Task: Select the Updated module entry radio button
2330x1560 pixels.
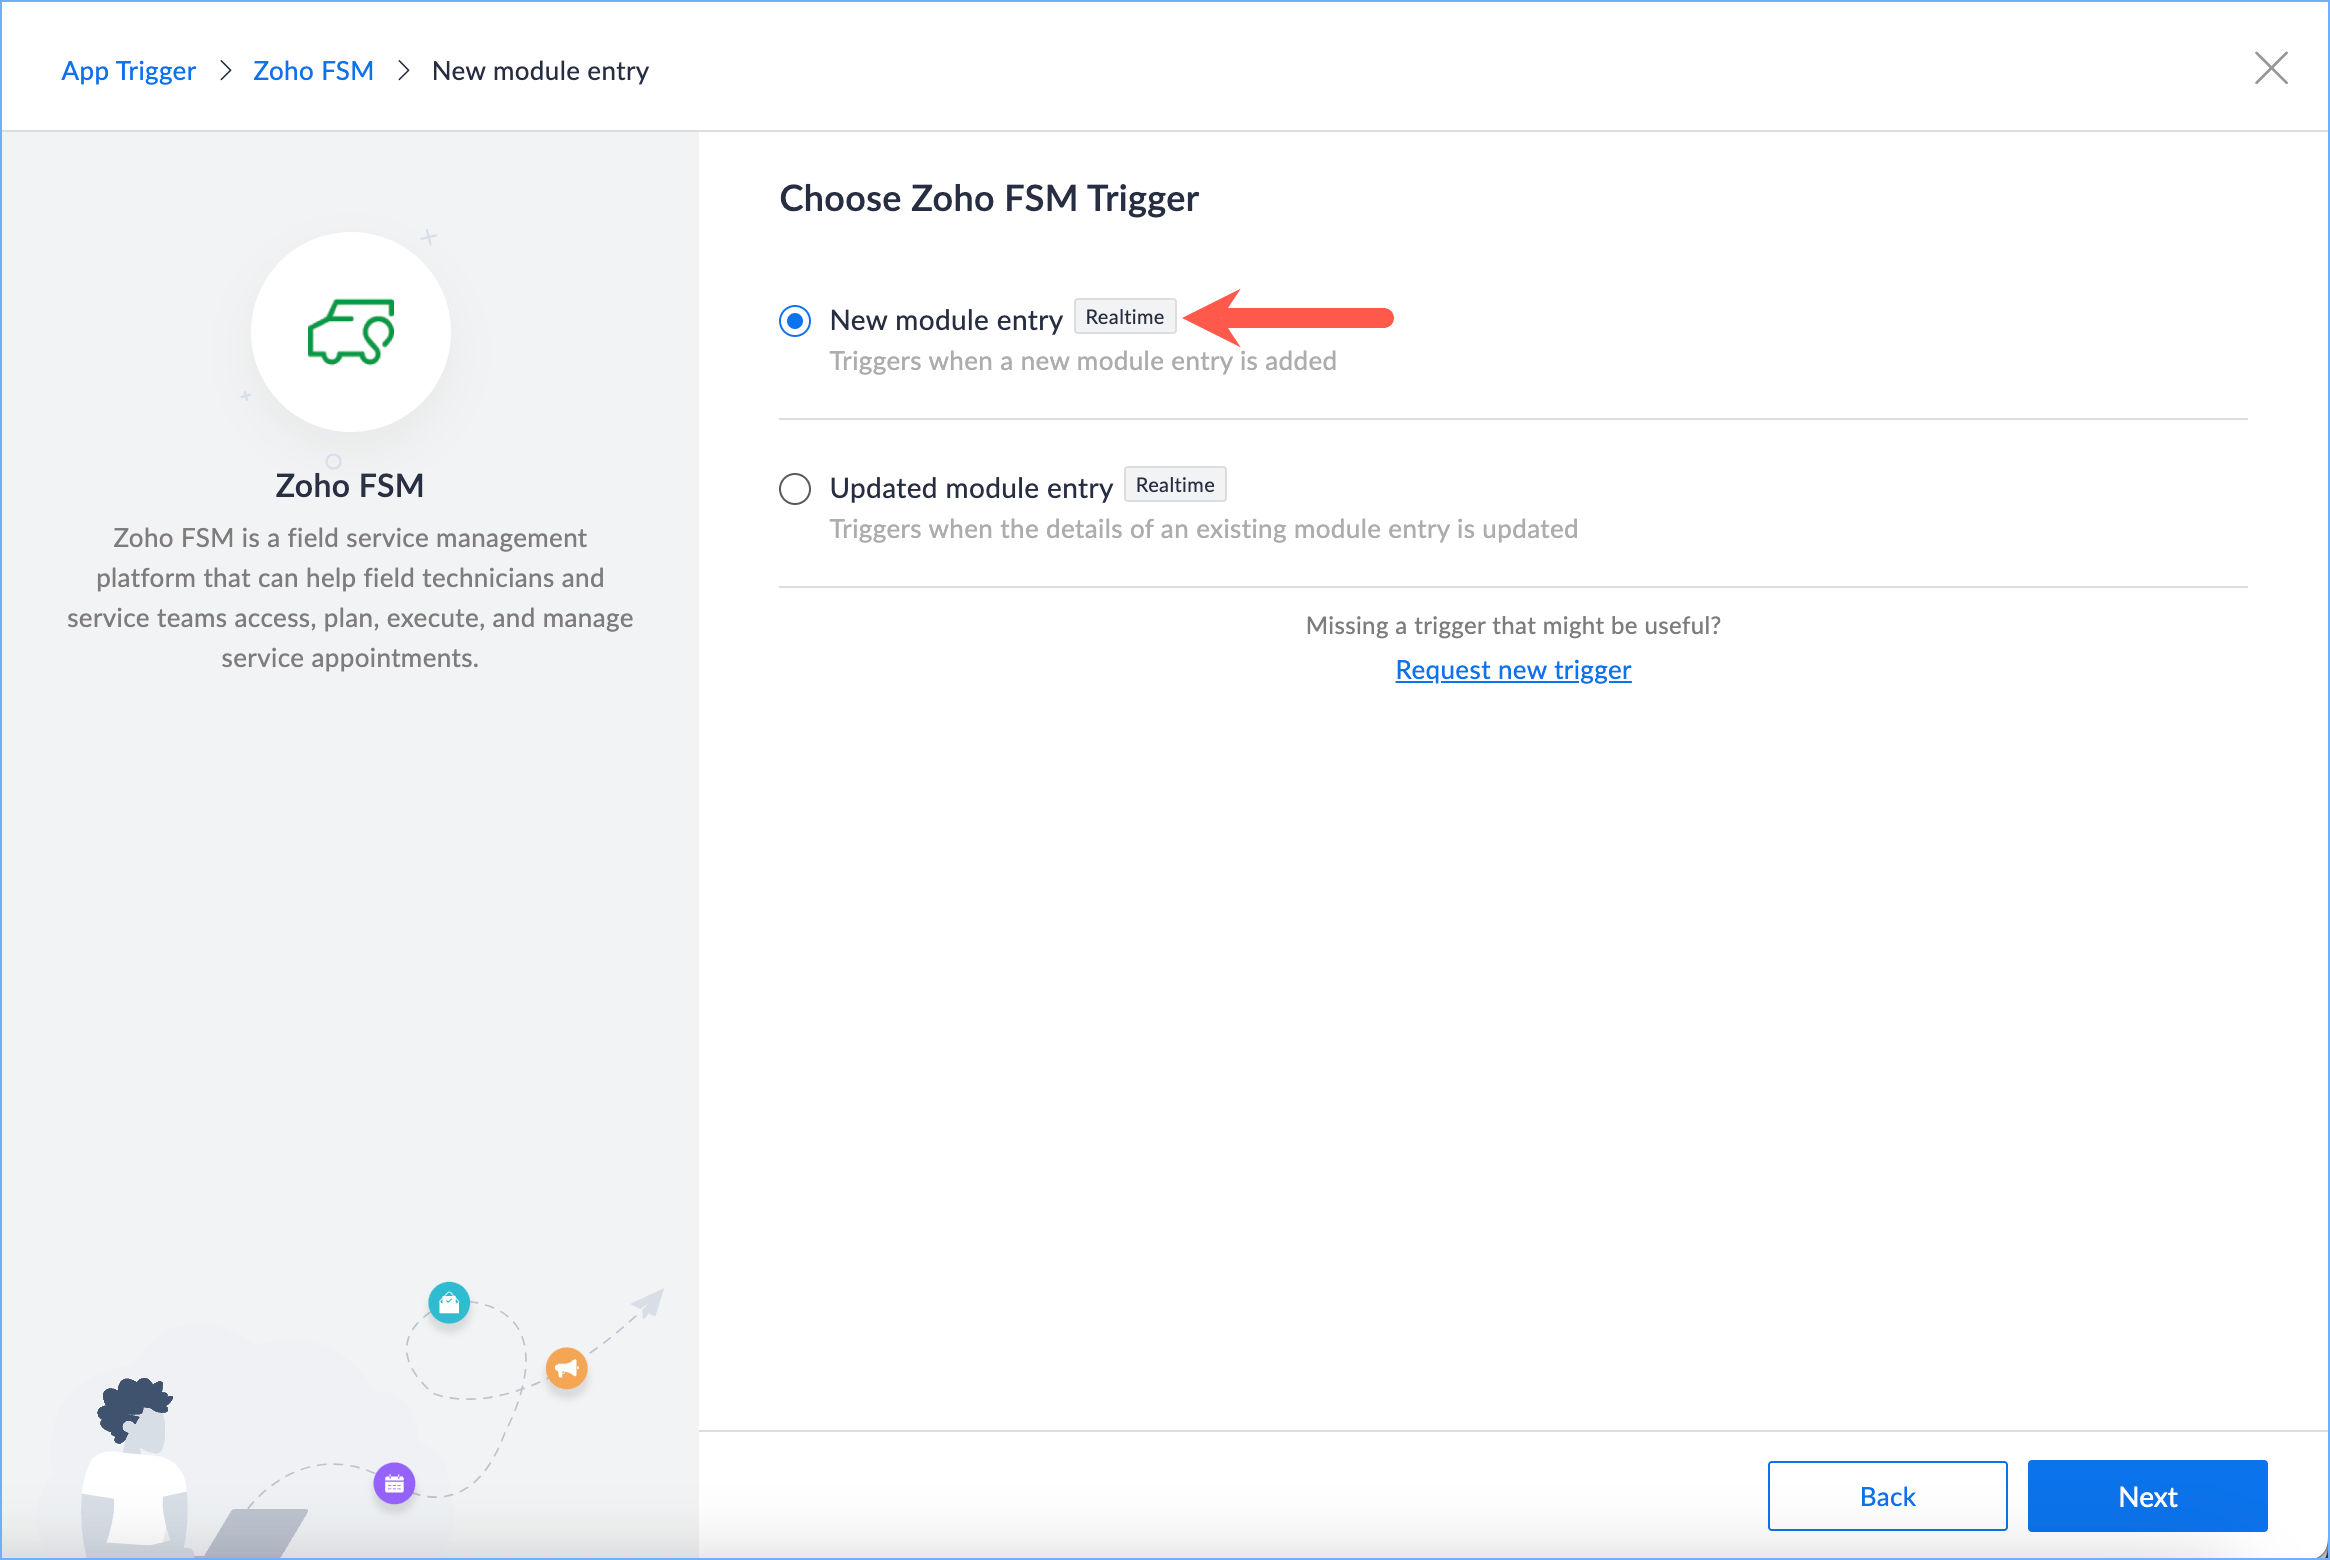Action: 795,489
